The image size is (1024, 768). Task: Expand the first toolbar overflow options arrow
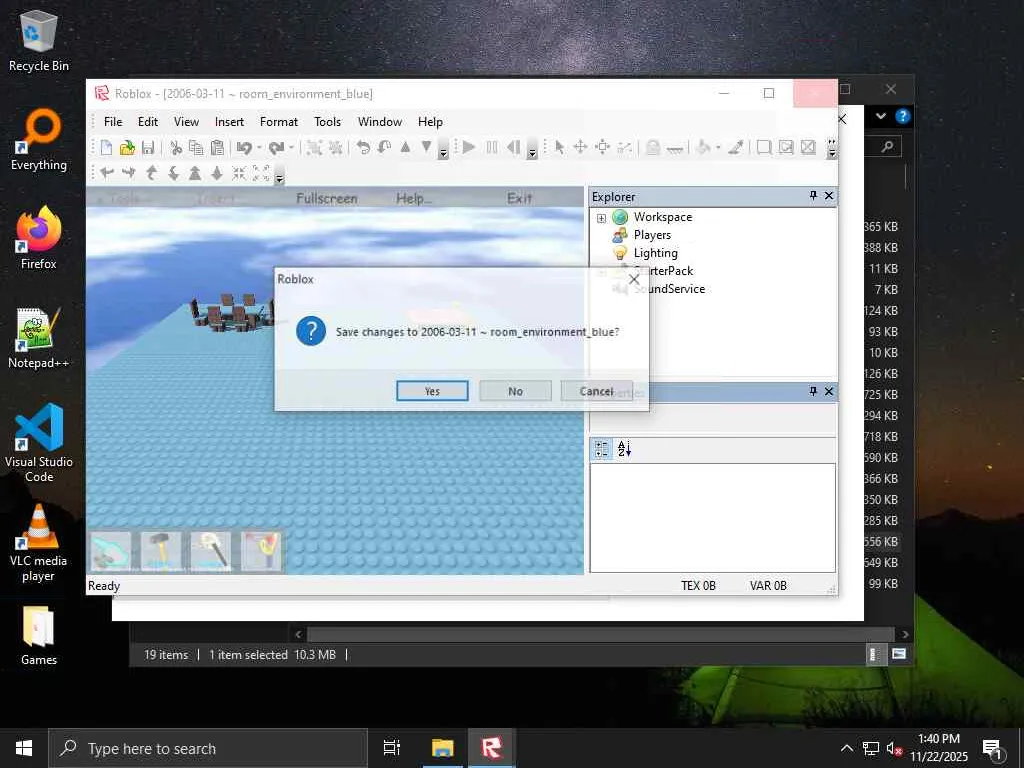tap(443, 149)
